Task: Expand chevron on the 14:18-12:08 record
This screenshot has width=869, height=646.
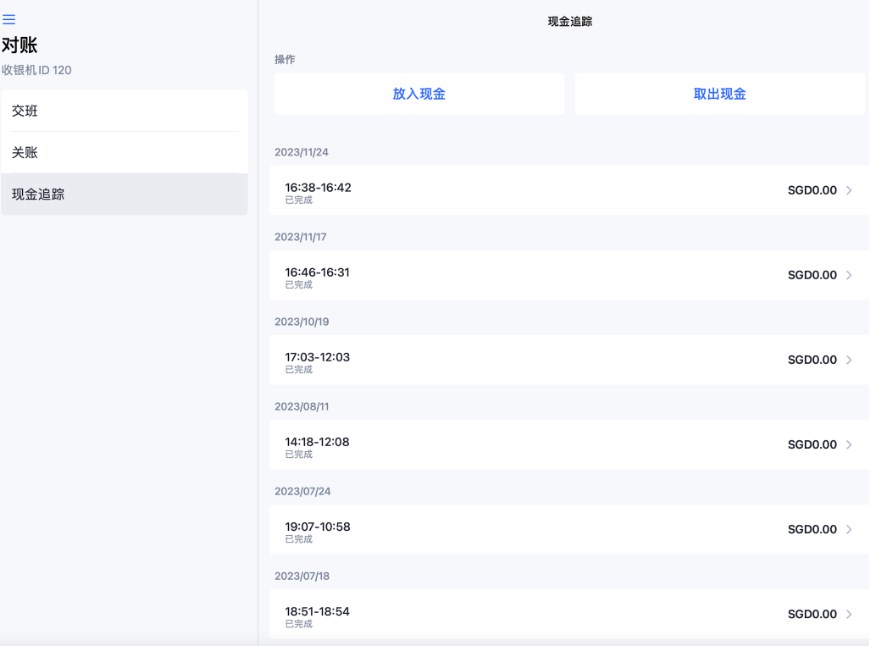Action: tap(849, 445)
